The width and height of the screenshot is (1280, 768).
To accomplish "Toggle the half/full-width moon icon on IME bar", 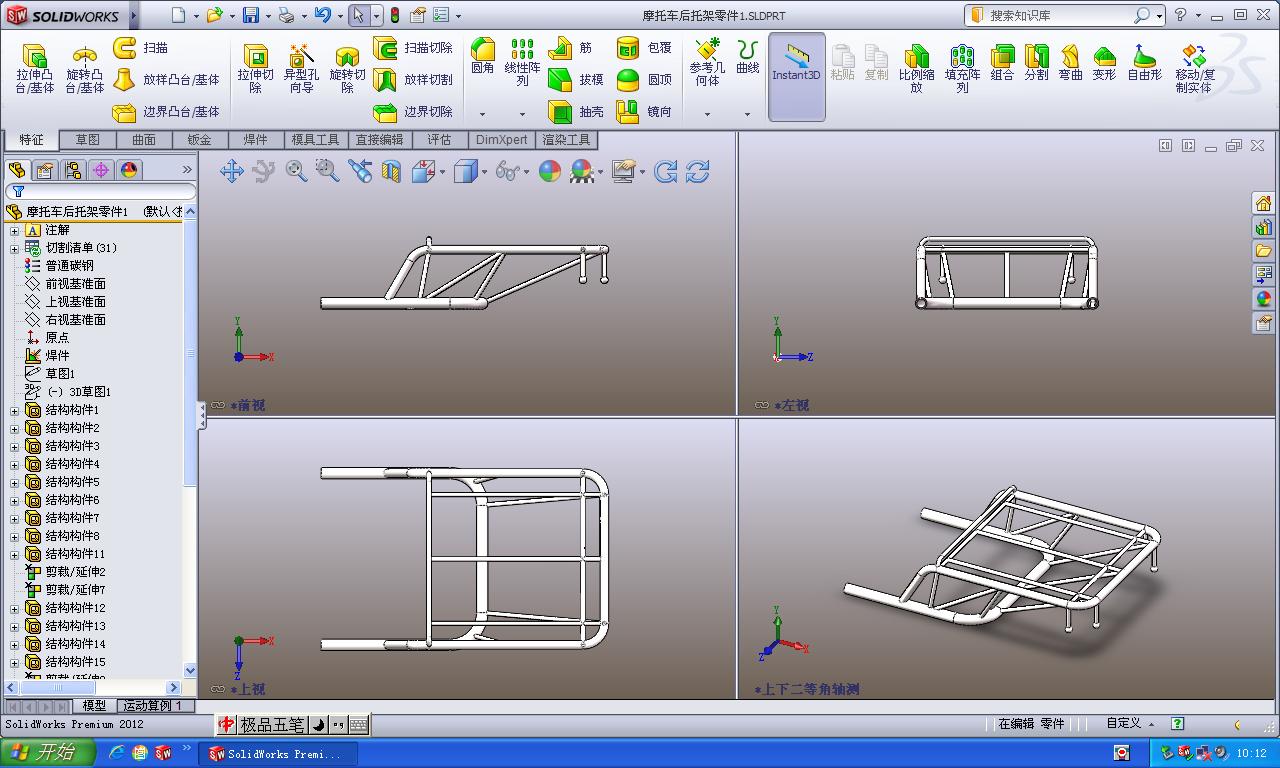I will [319, 725].
